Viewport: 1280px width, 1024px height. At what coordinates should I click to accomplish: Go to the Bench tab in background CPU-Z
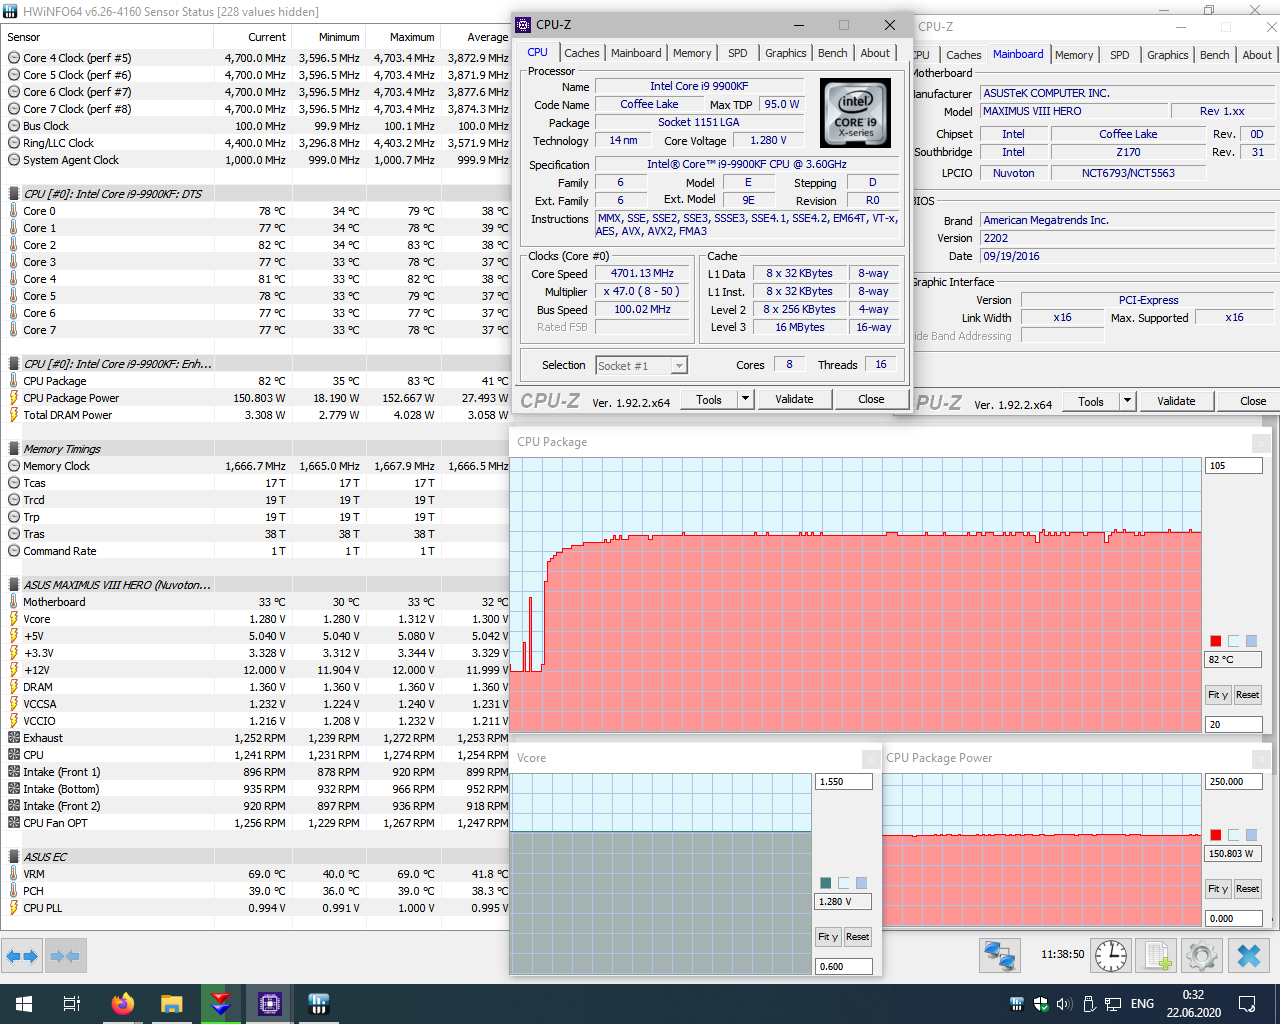tap(1215, 55)
